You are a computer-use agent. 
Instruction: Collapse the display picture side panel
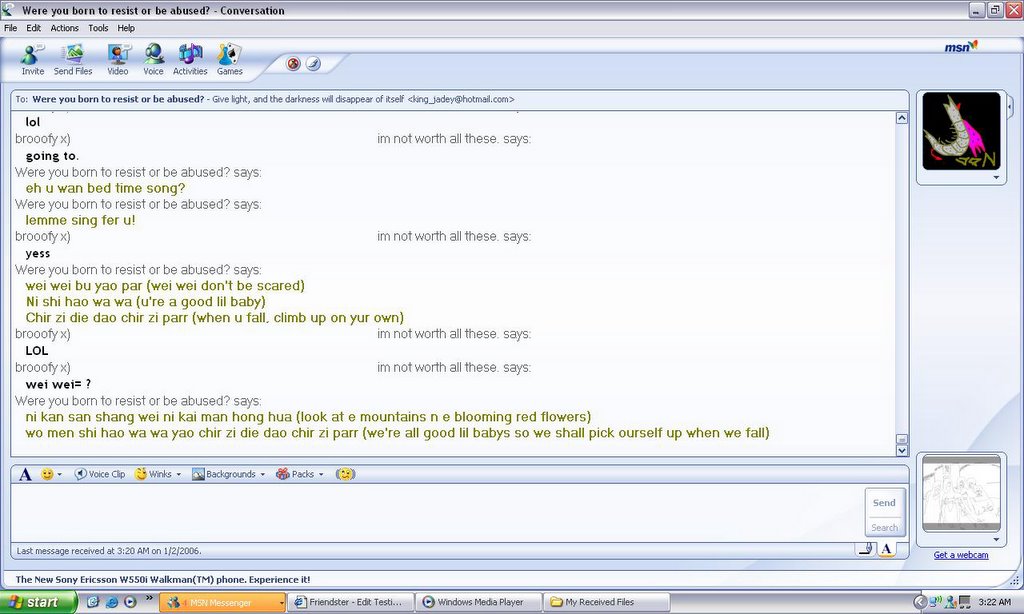pyautogui.click(x=1010, y=106)
